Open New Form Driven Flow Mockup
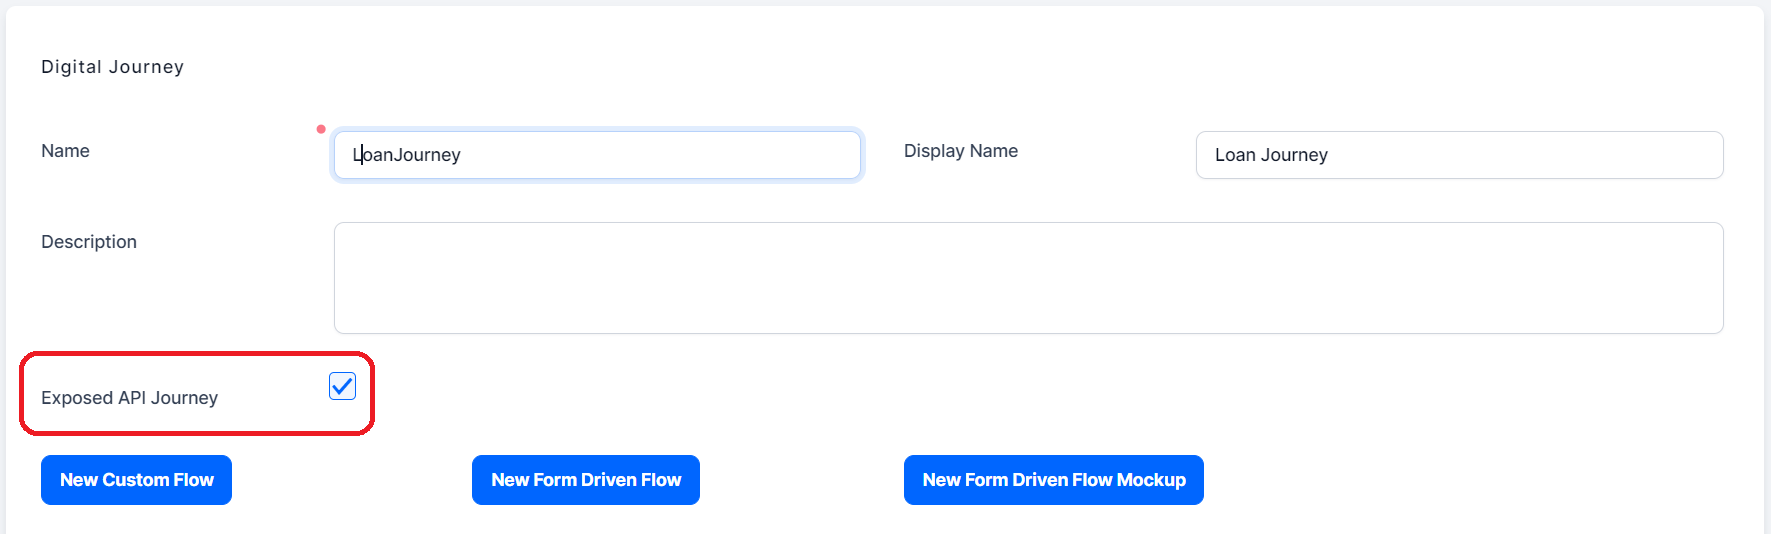The height and width of the screenshot is (534, 1771). (1053, 480)
